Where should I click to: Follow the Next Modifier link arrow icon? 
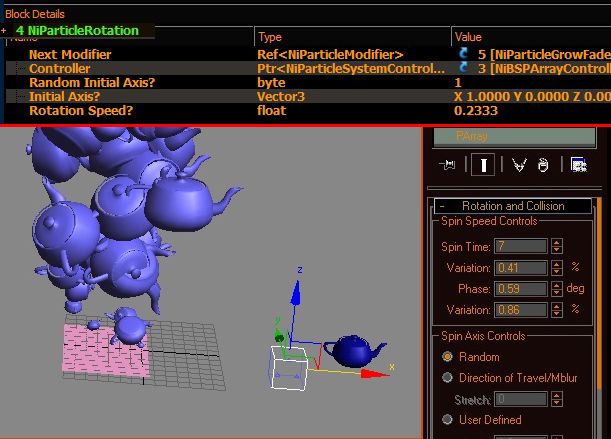point(463,53)
